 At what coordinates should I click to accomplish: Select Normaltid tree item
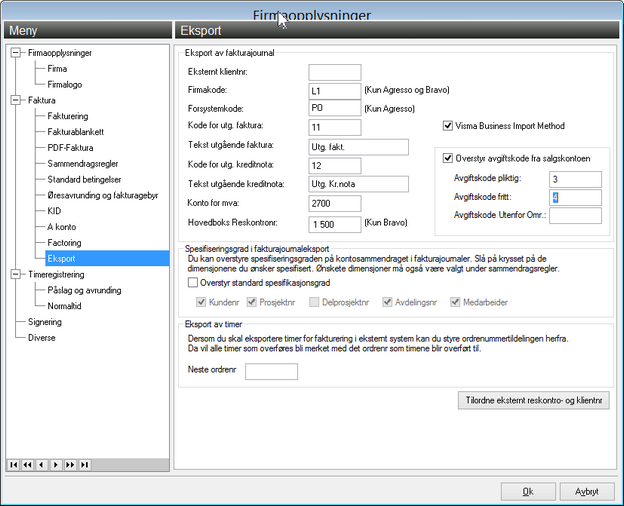(64, 306)
